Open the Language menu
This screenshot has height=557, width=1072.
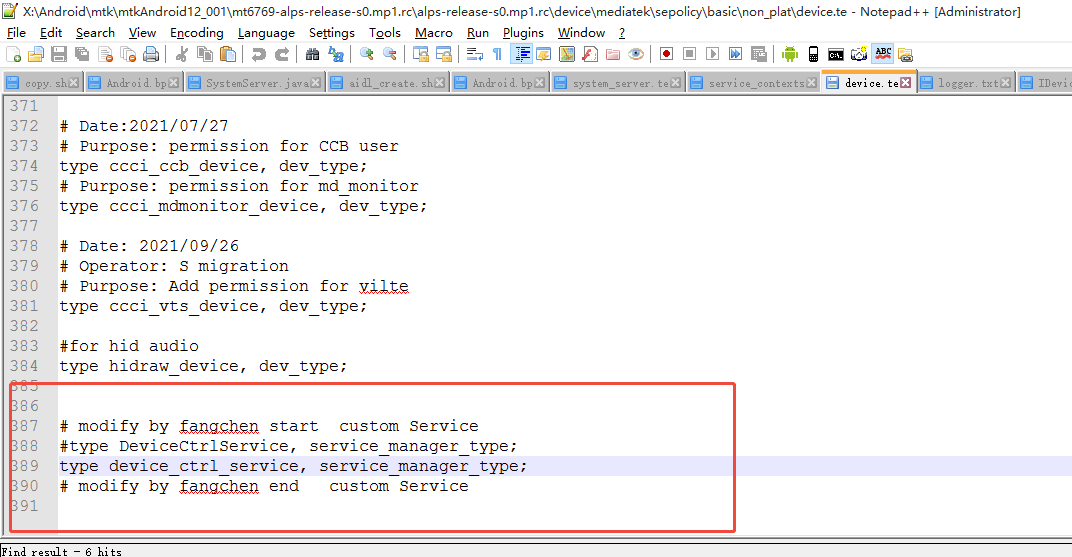click(x=266, y=33)
